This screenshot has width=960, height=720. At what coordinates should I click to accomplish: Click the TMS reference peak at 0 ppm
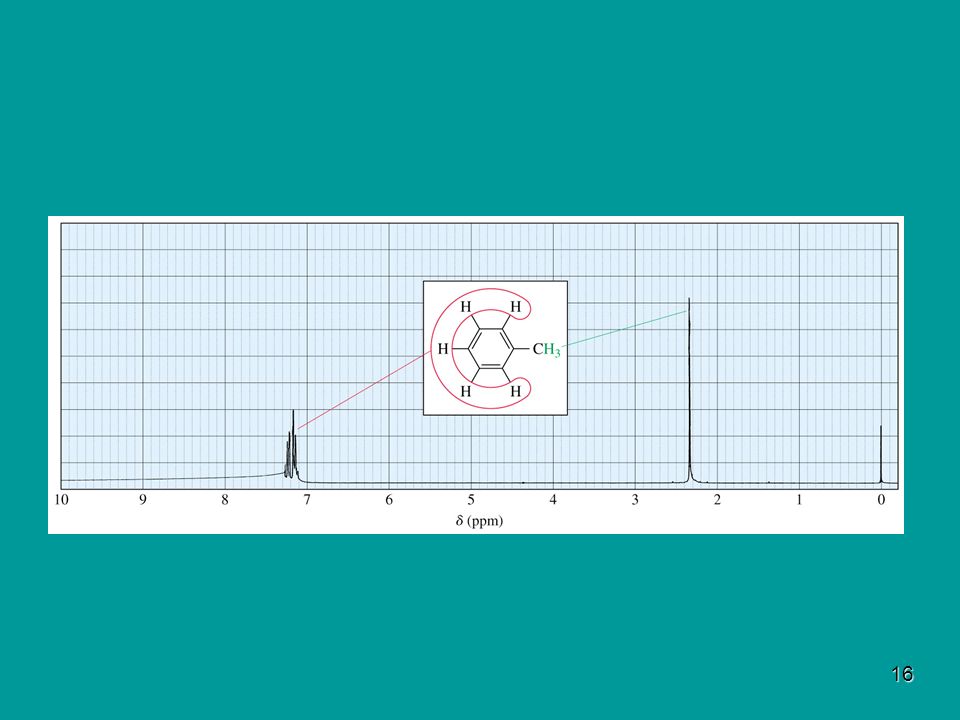tap(881, 454)
